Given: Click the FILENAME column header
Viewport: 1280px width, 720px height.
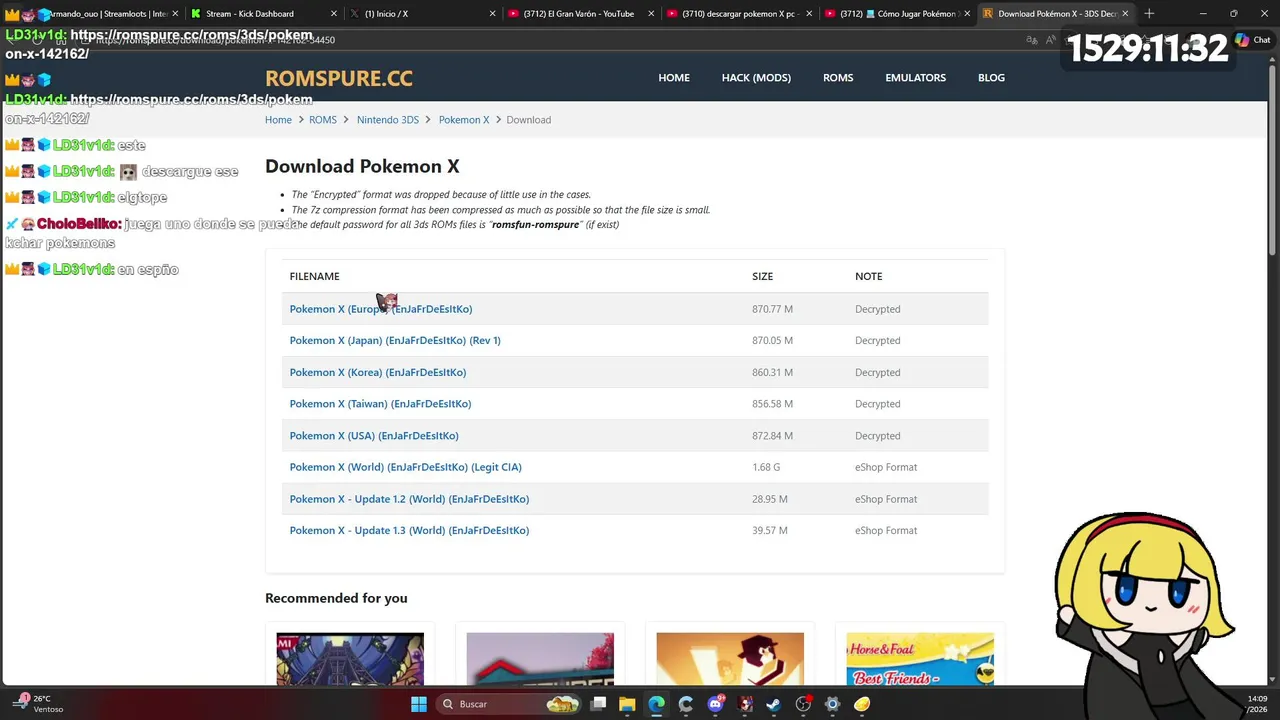Looking at the screenshot, I should (314, 276).
